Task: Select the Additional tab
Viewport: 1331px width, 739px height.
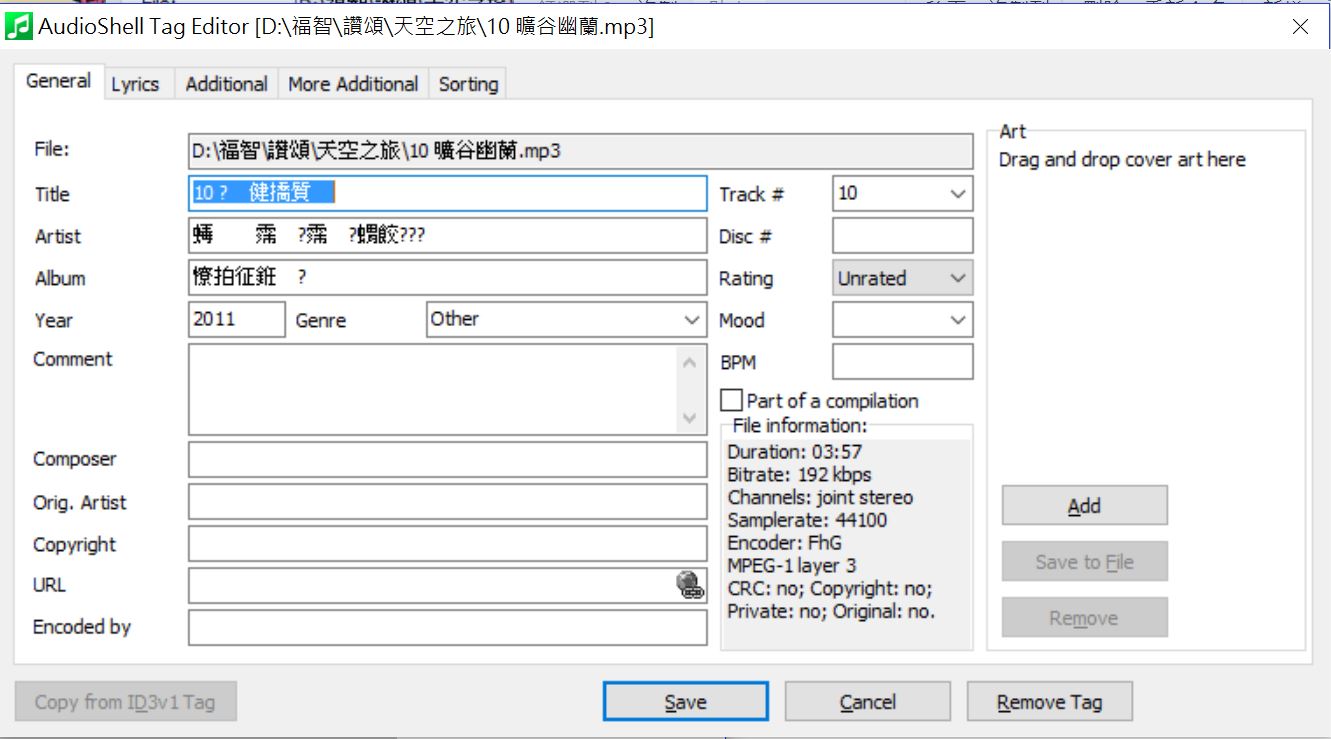Action: click(x=226, y=84)
